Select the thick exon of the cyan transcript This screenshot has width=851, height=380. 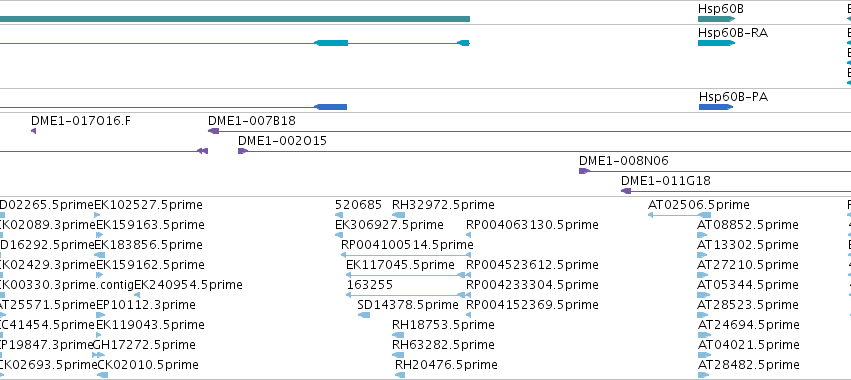[332, 43]
